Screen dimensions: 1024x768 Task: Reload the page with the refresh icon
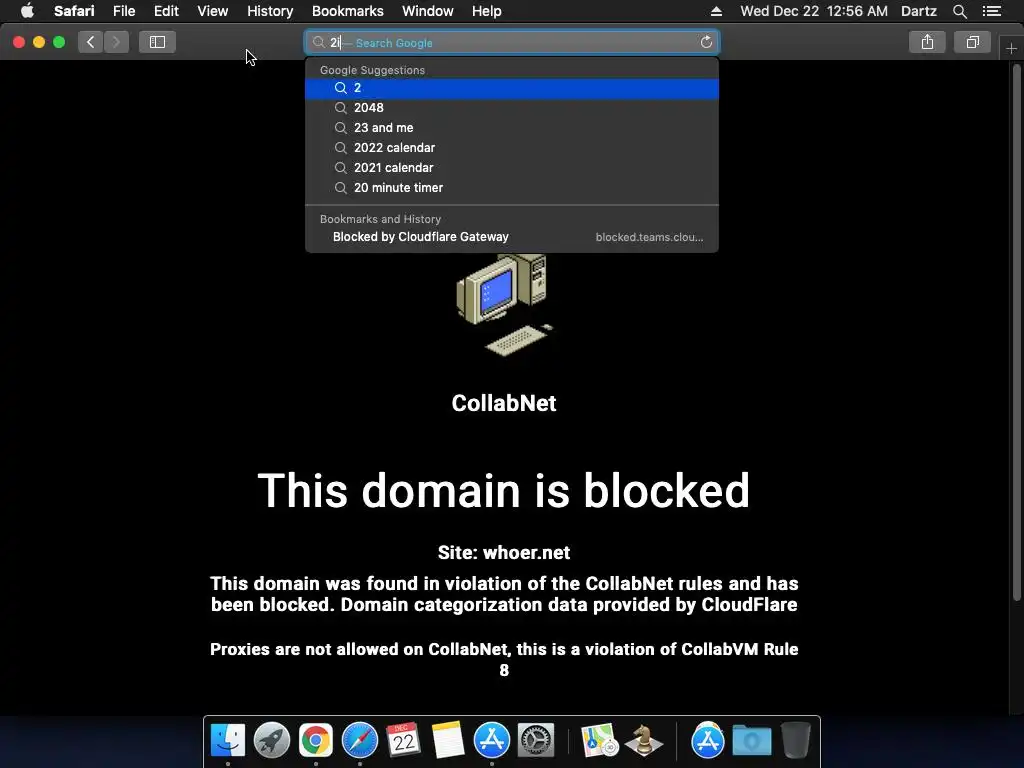point(706,42)
